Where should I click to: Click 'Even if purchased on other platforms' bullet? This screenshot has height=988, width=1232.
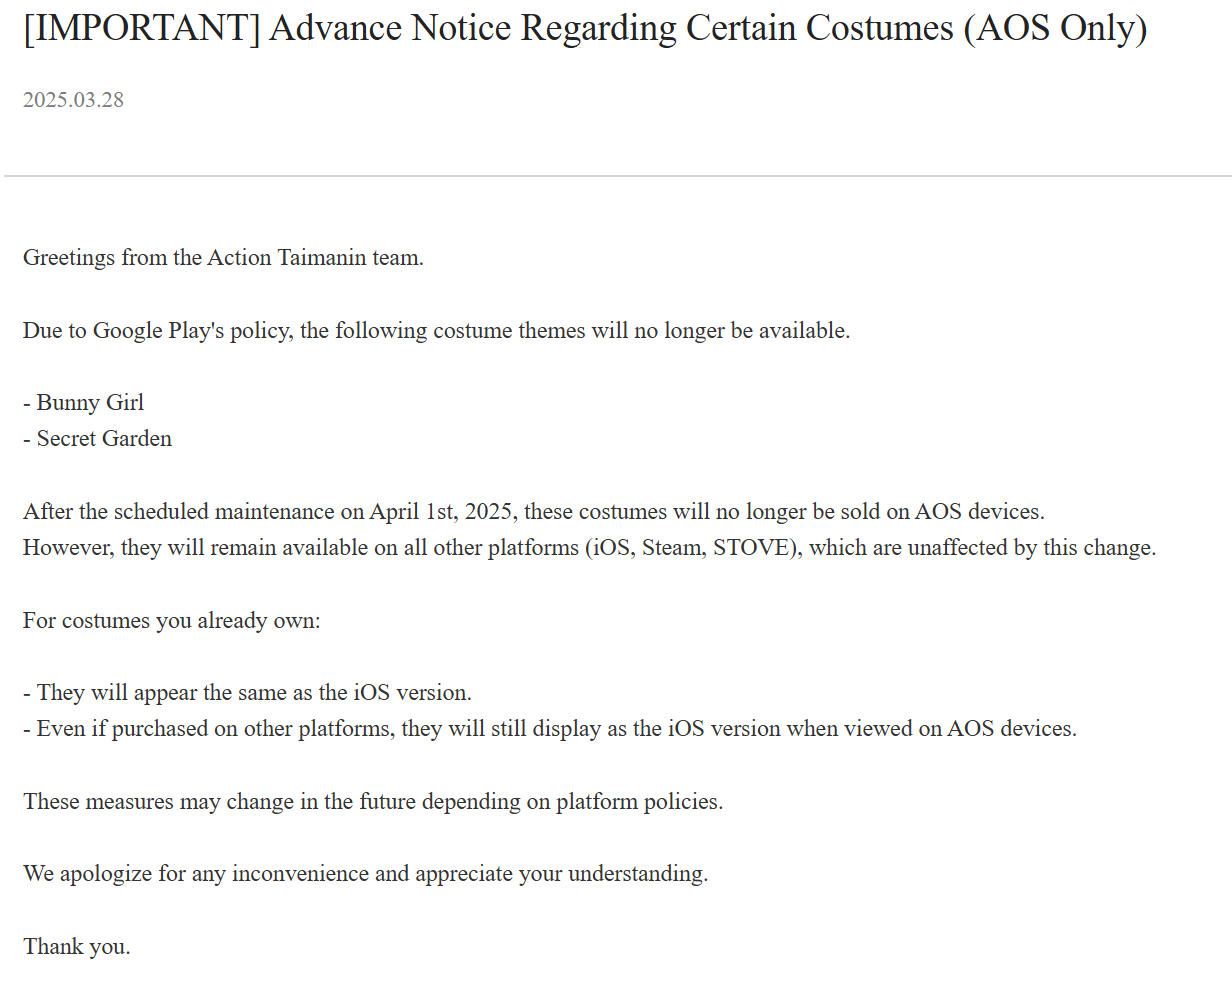coord(550,729)
